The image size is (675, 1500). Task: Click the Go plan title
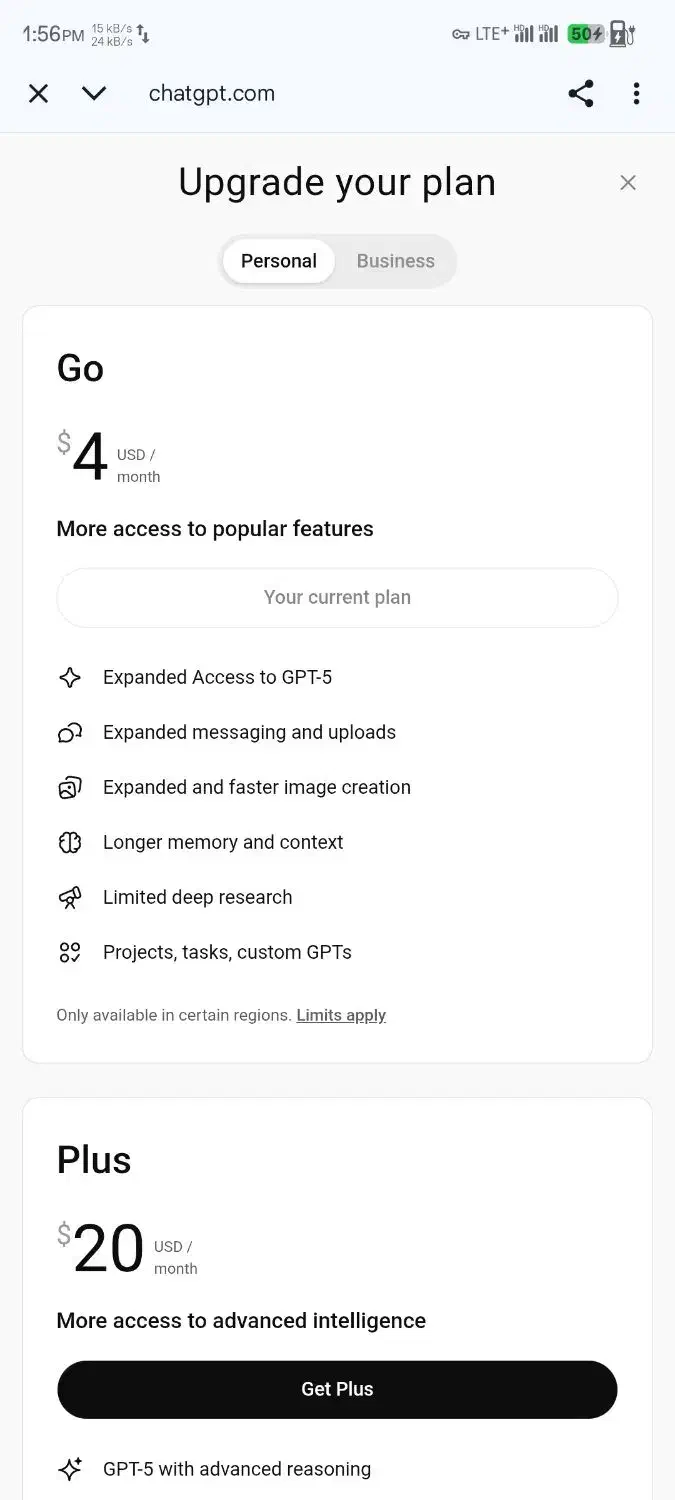pos(80,368)
